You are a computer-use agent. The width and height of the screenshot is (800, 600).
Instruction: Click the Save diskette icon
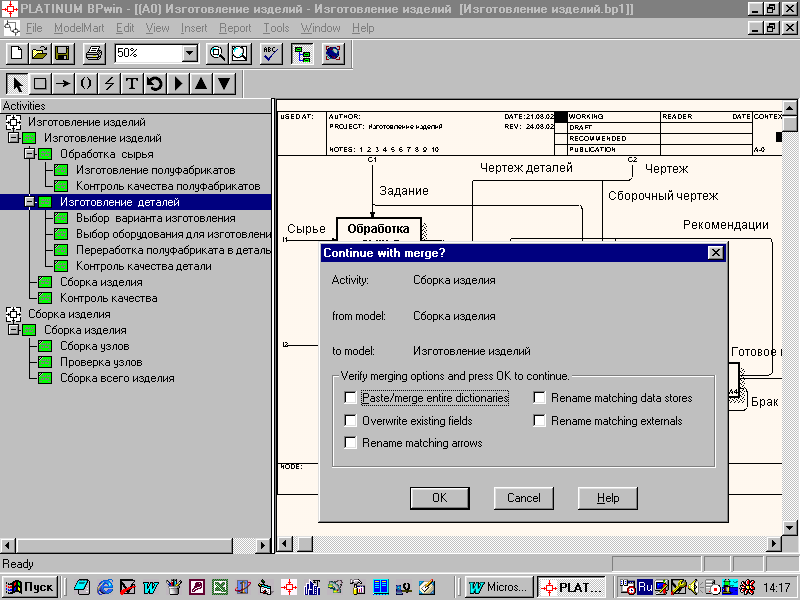point(62,54)
